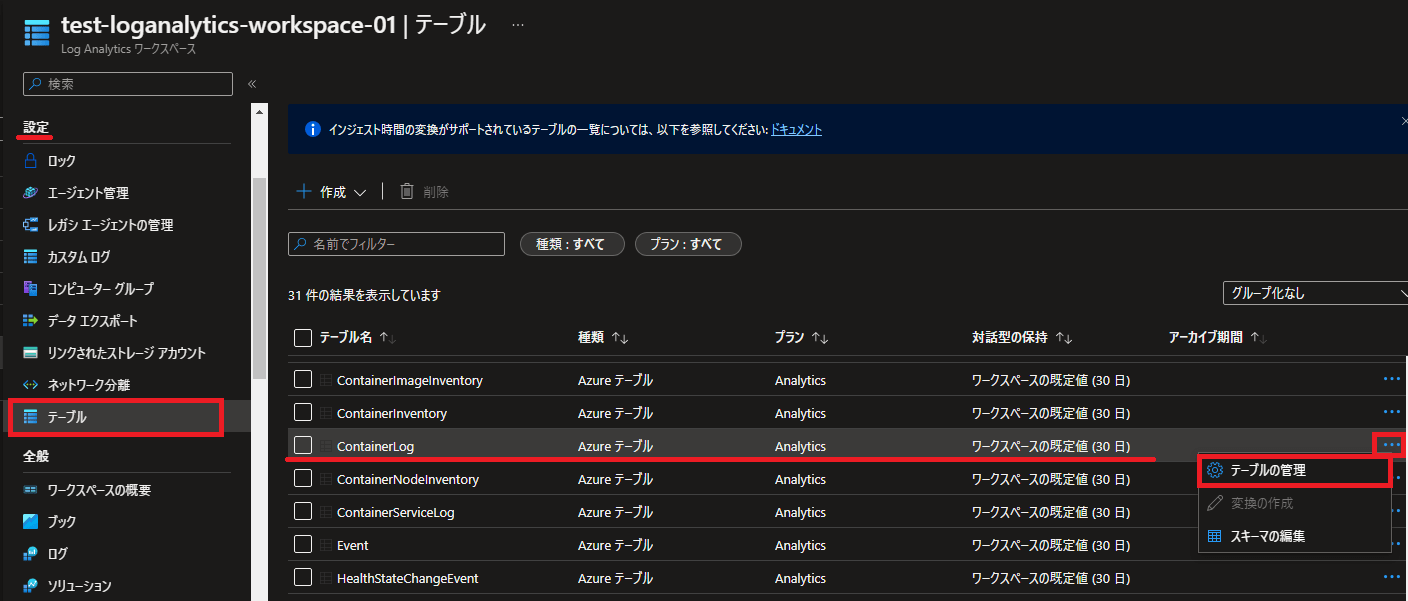Open ネットワーク分離 icon
Viewport: 1408px width, 601px height.
(31, 385)
